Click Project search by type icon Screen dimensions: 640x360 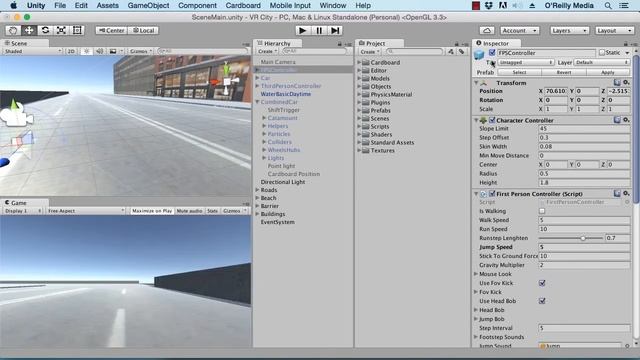[x=451, y=51]
